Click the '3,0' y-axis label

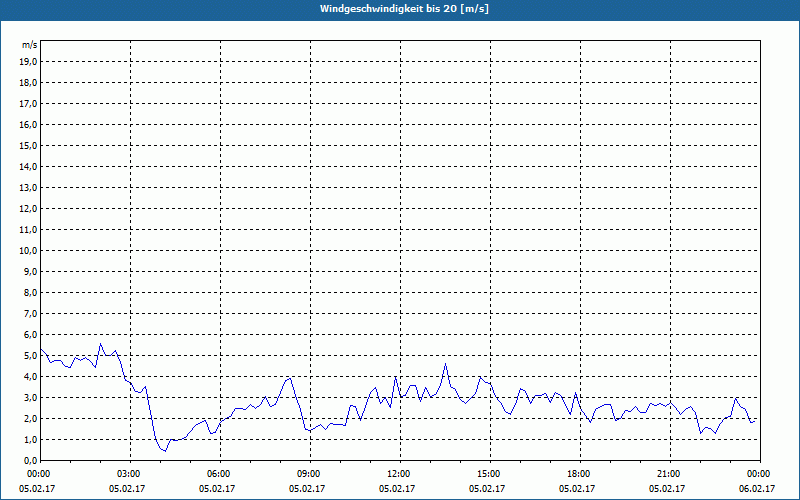click(30, 397)
